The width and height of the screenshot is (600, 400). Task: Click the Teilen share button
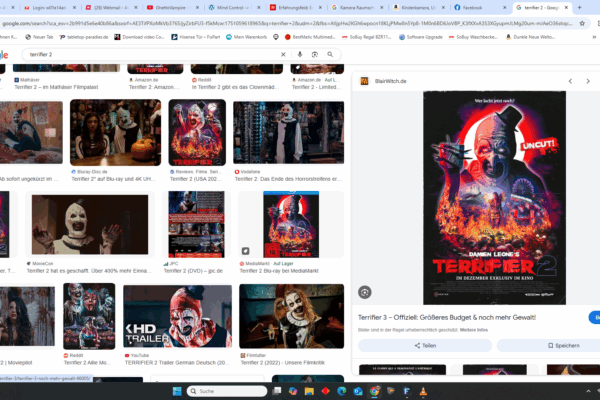425,345
